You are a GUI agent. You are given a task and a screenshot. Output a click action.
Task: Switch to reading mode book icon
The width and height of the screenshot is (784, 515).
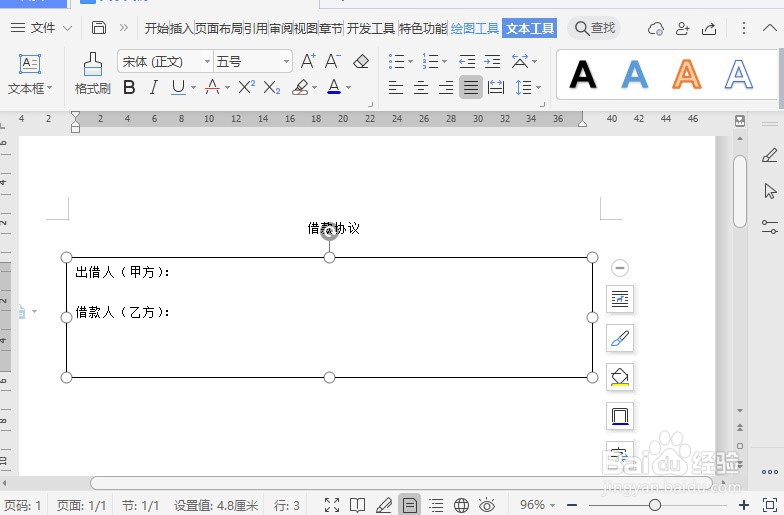[358, 505]
